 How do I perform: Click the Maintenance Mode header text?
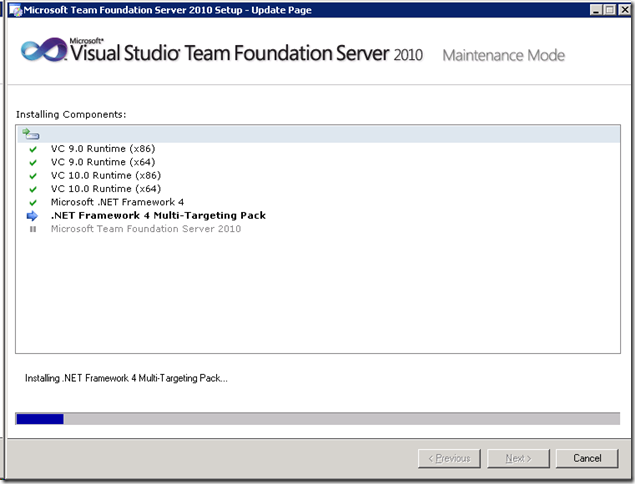tap(503, 55)
